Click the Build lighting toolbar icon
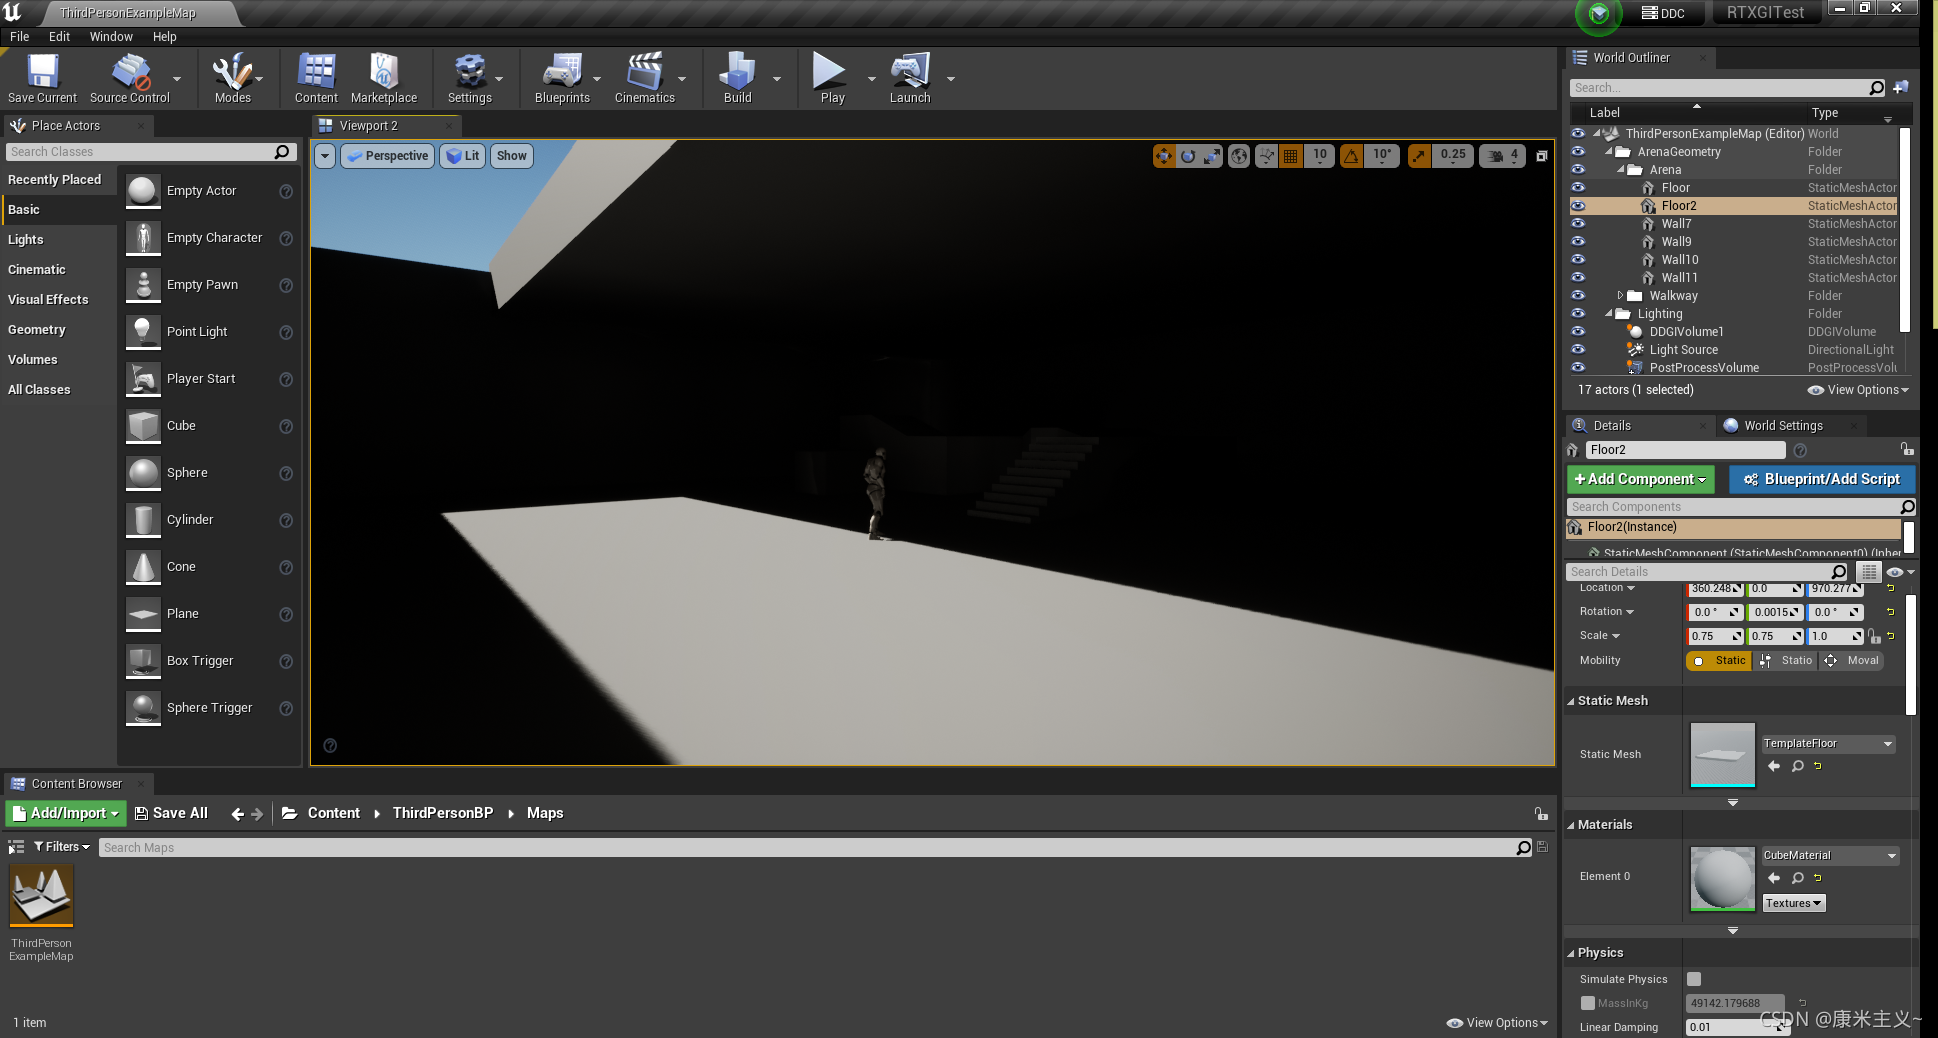1938x1038 pixels. point(737,78)
